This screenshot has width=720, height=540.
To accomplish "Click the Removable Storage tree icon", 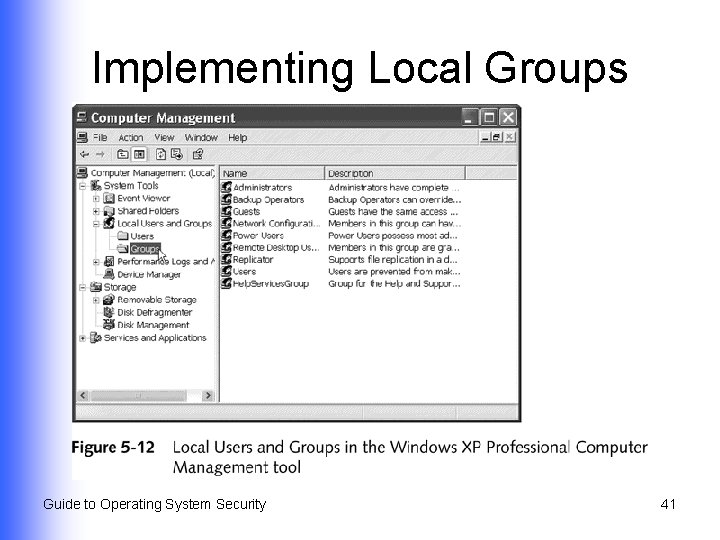I will [x=109, y=299].
